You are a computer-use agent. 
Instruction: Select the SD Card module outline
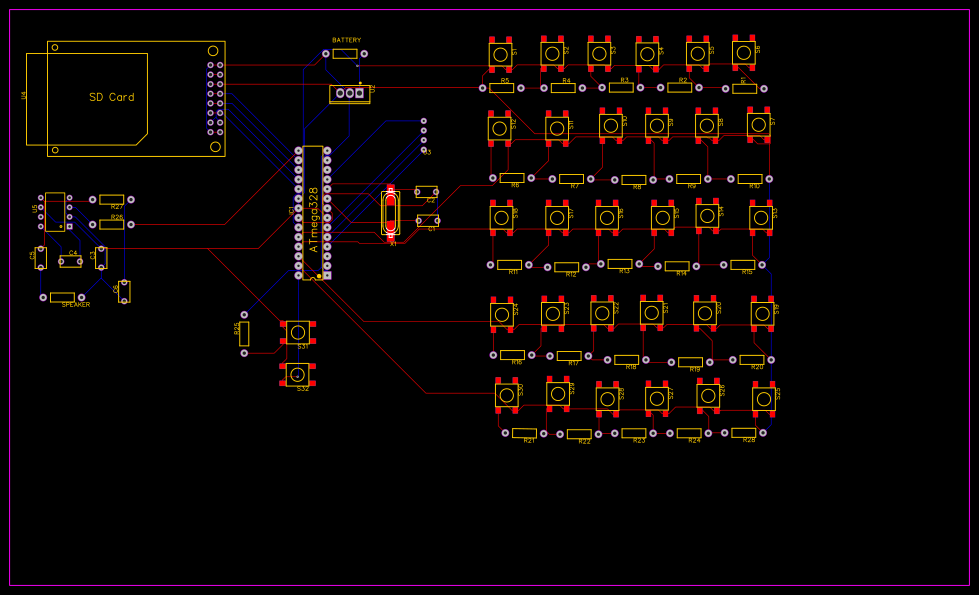[110, 97]
